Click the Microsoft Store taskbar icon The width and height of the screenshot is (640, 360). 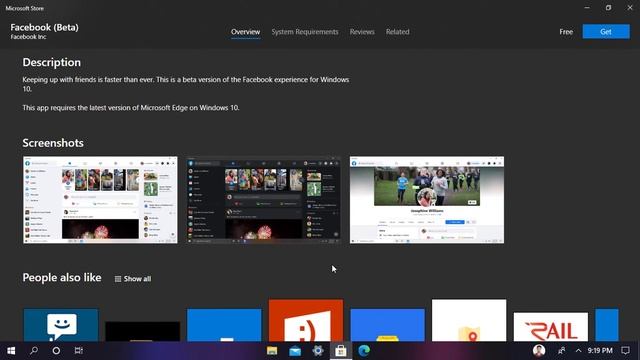click(x=341, y=351)
